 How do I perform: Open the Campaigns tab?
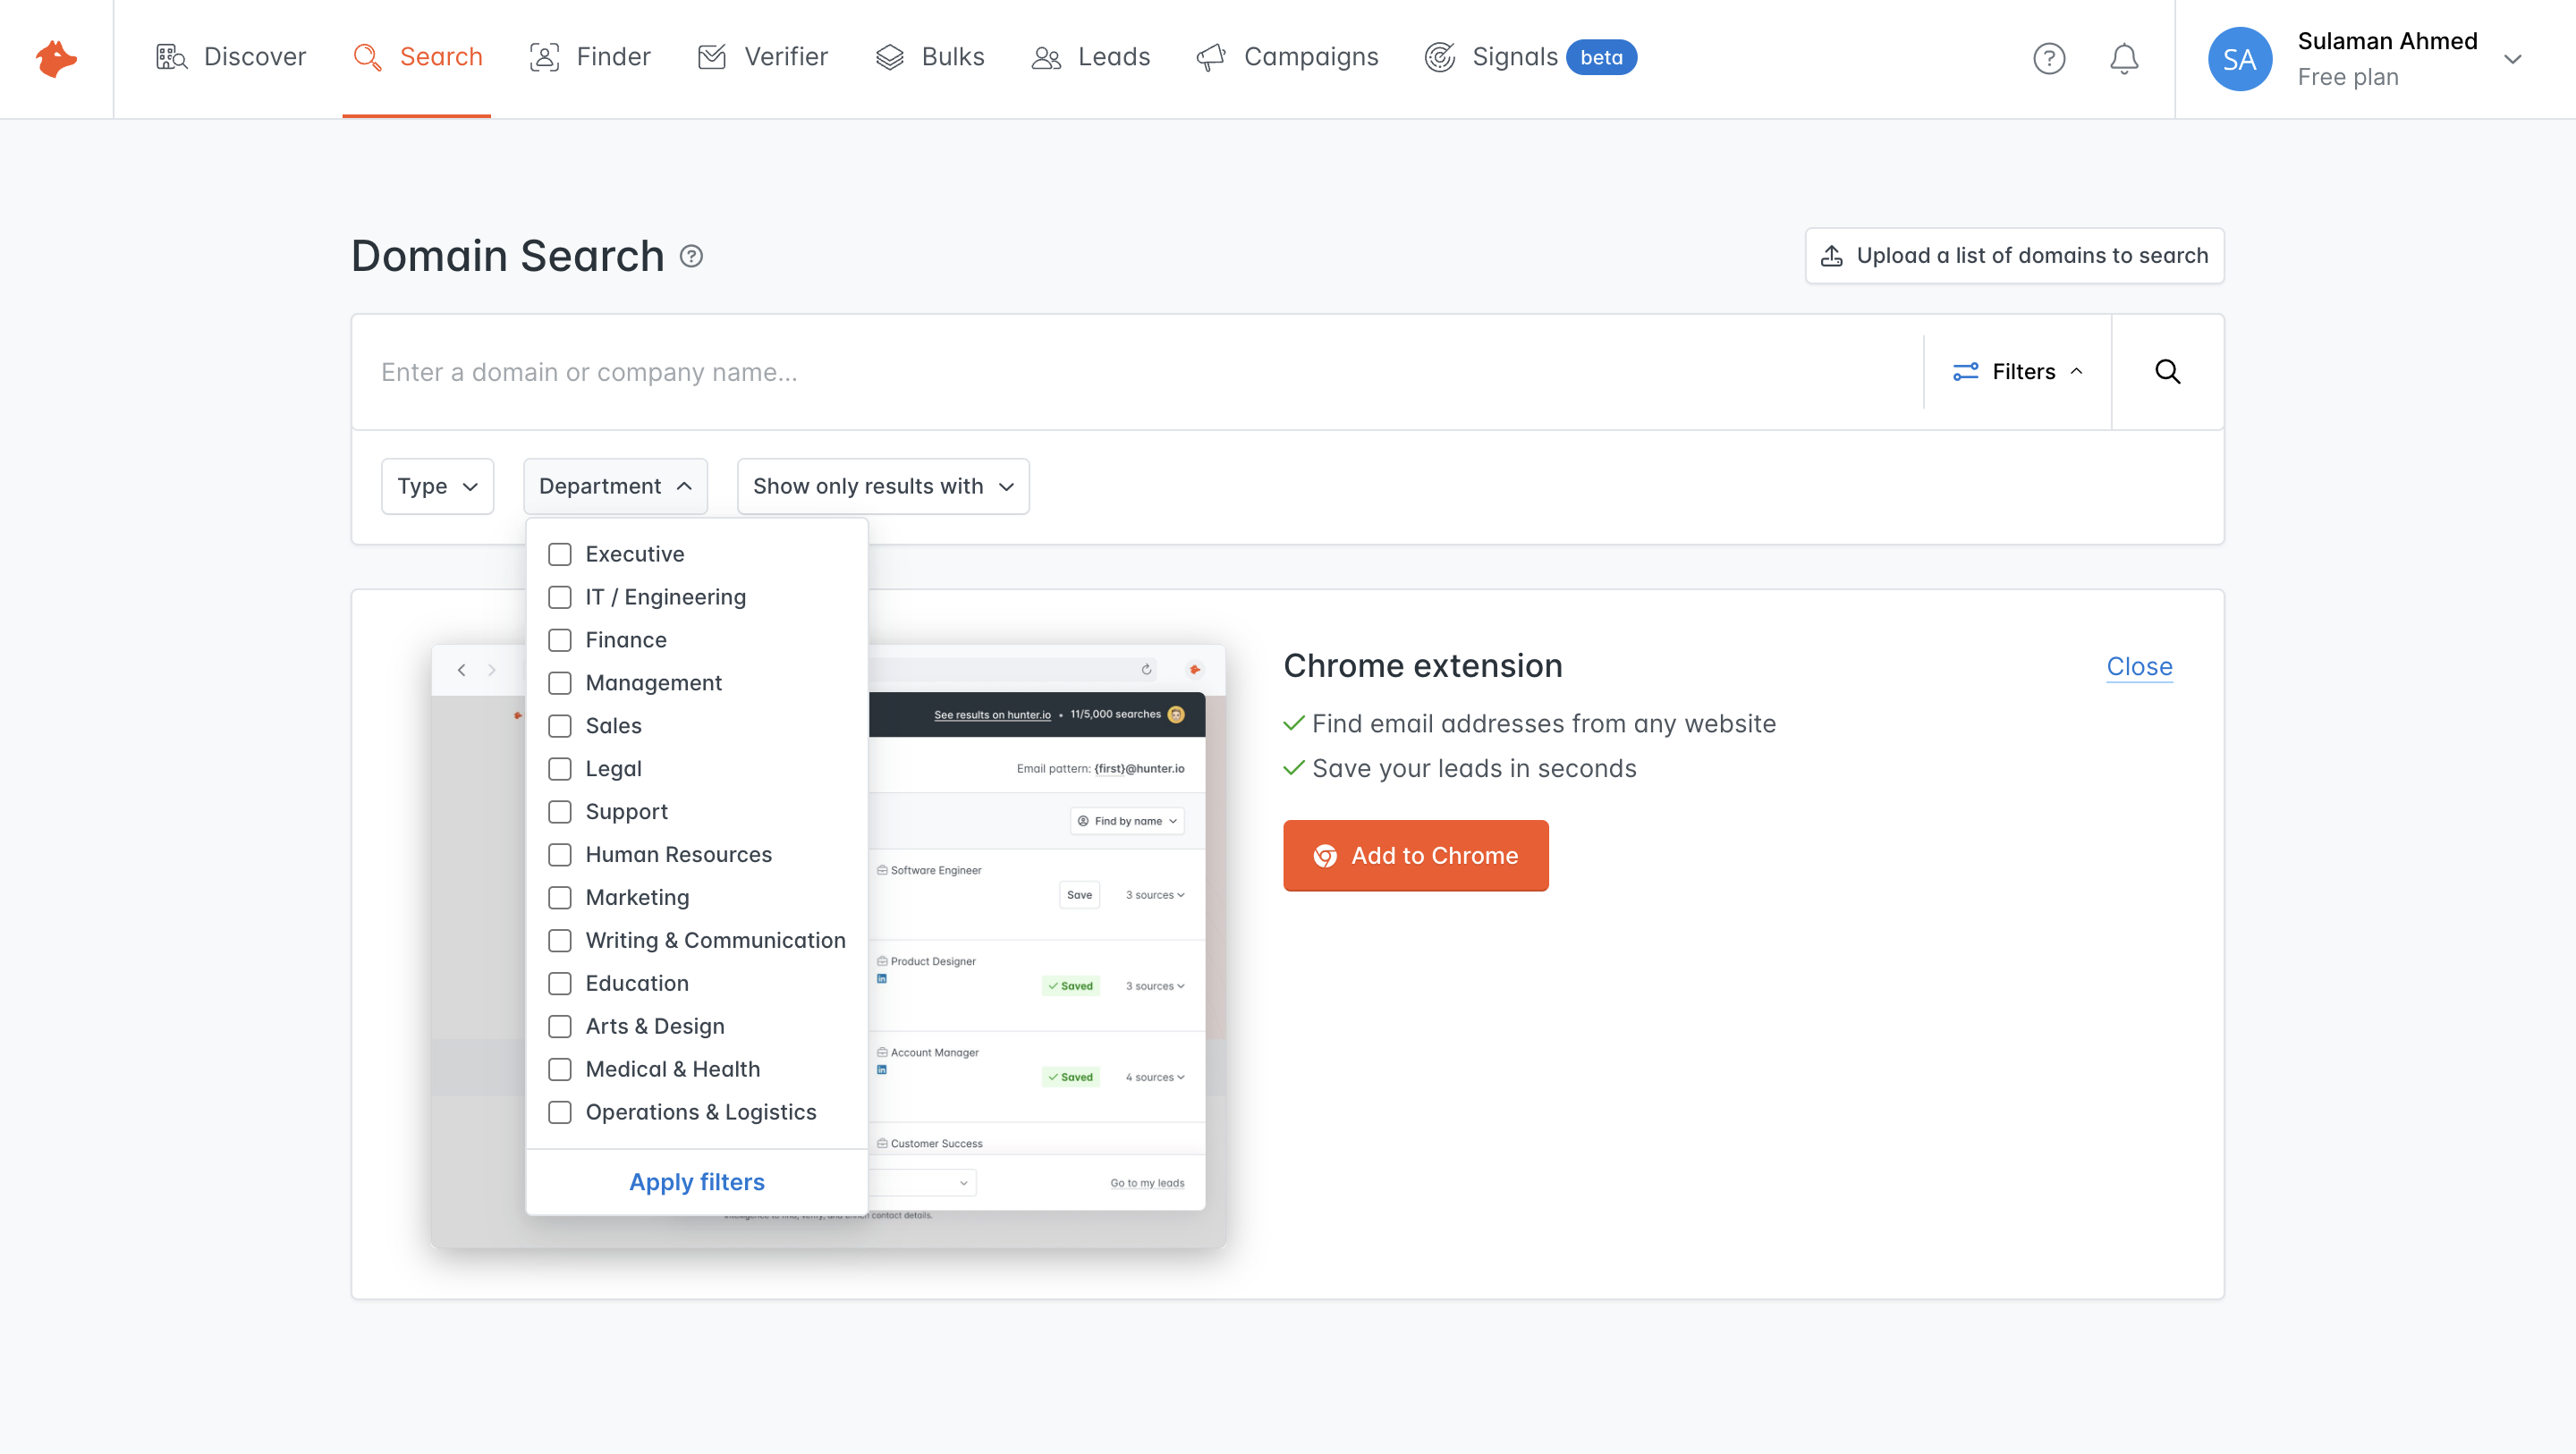point(1287,57)
